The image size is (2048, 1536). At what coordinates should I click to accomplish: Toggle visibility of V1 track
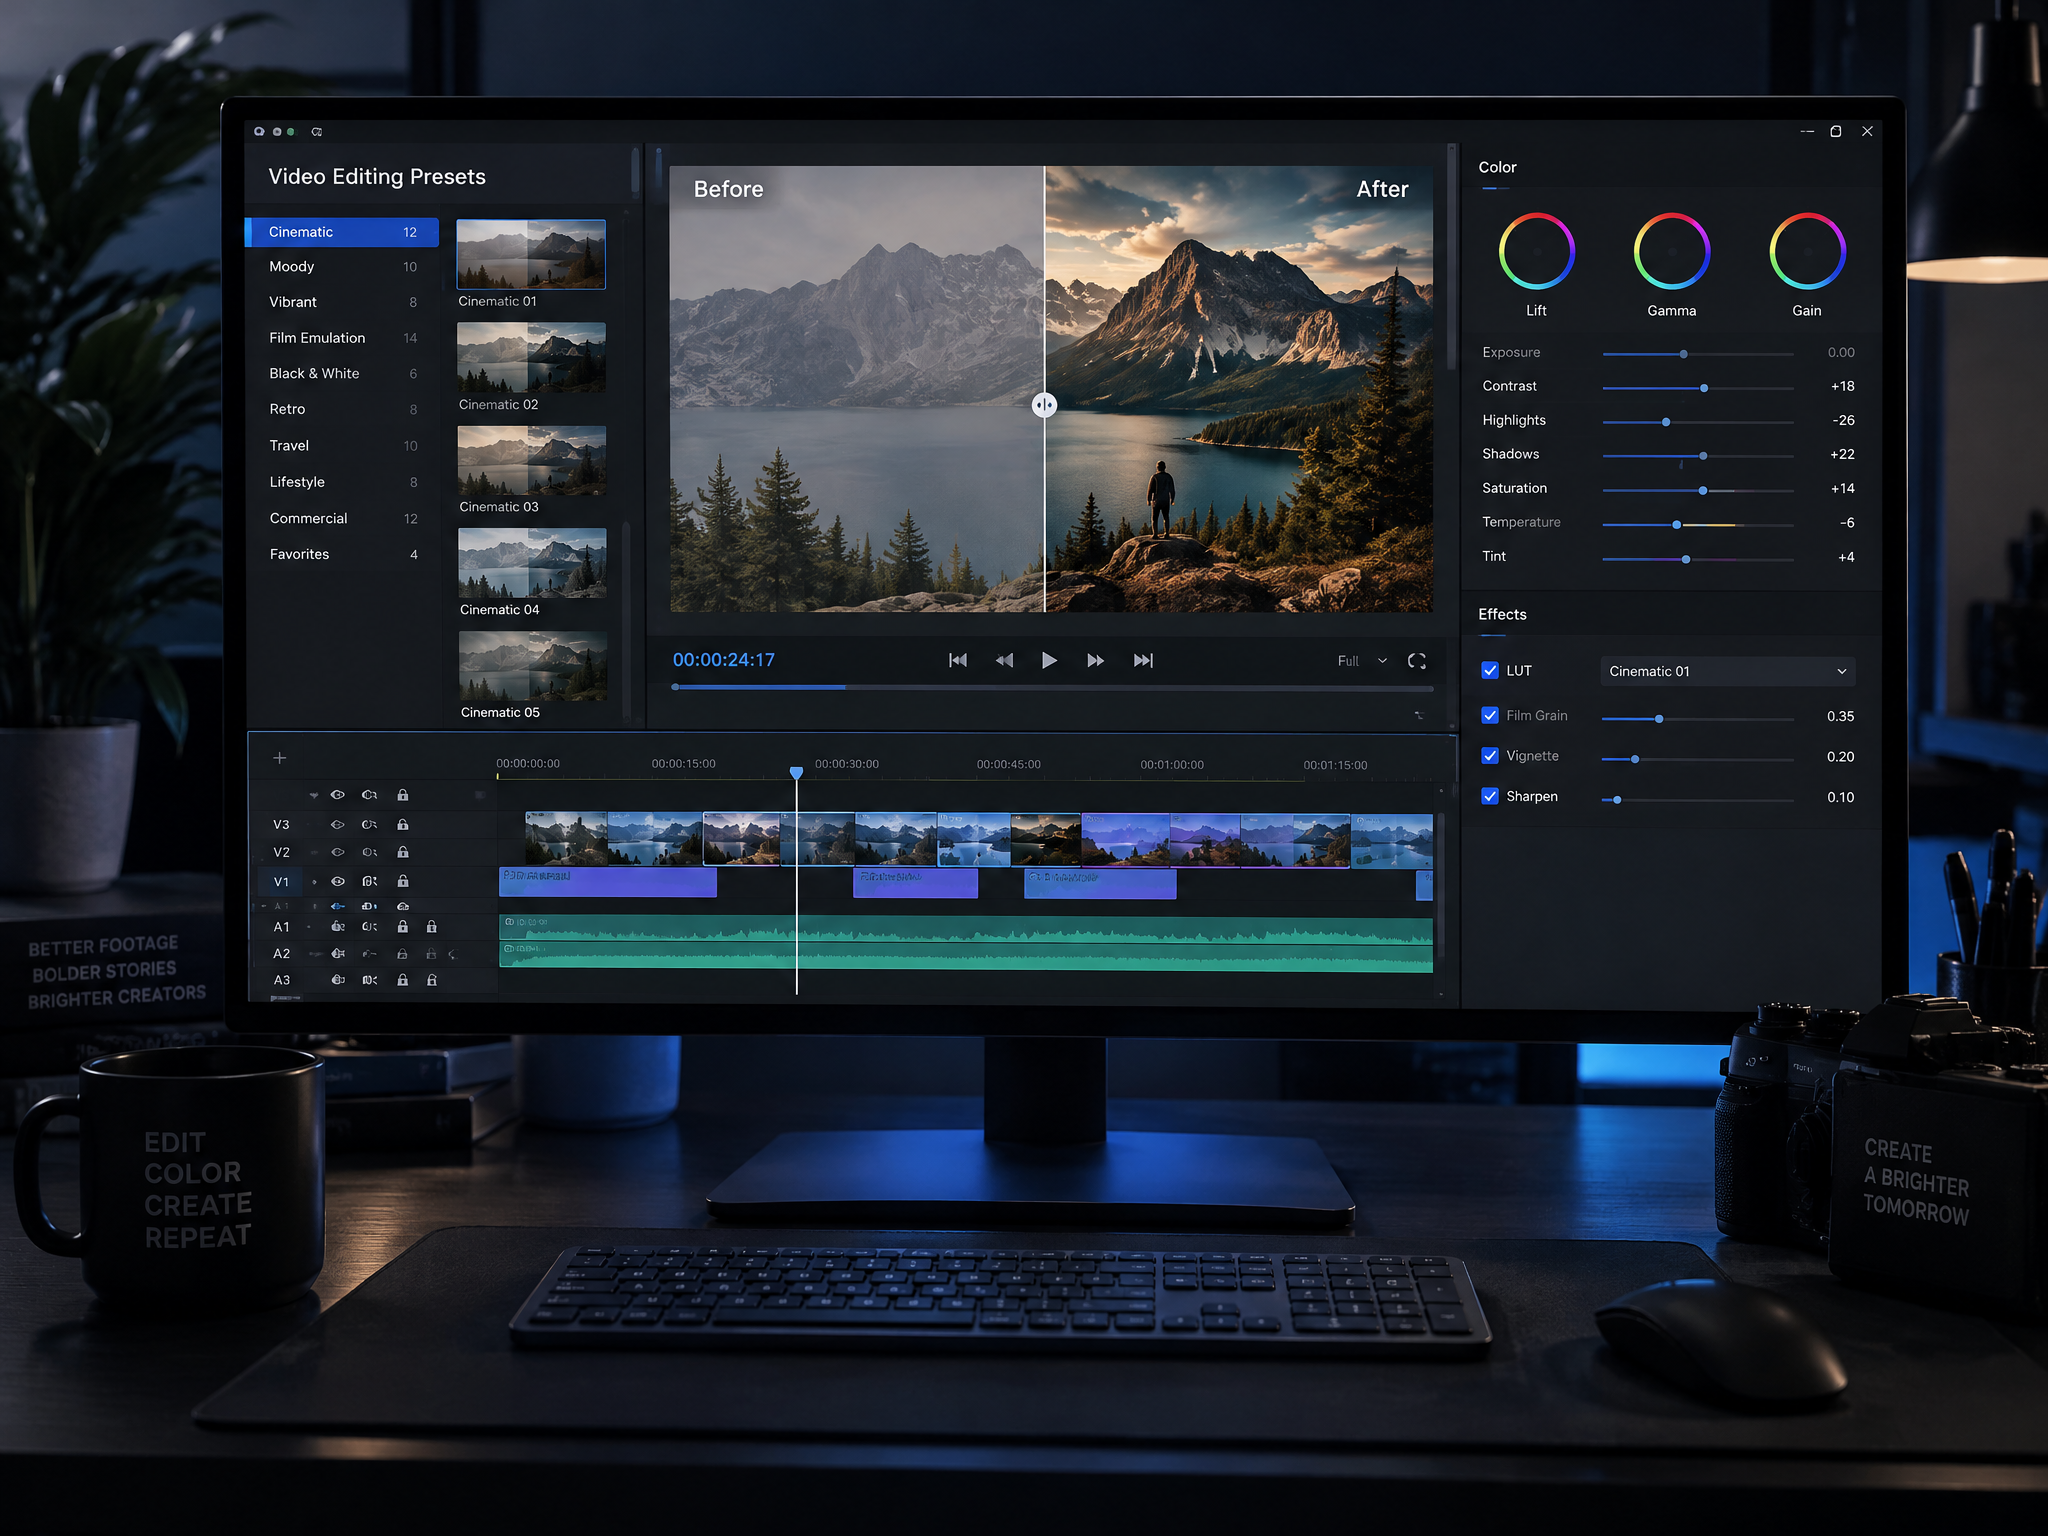click(338, 881)
